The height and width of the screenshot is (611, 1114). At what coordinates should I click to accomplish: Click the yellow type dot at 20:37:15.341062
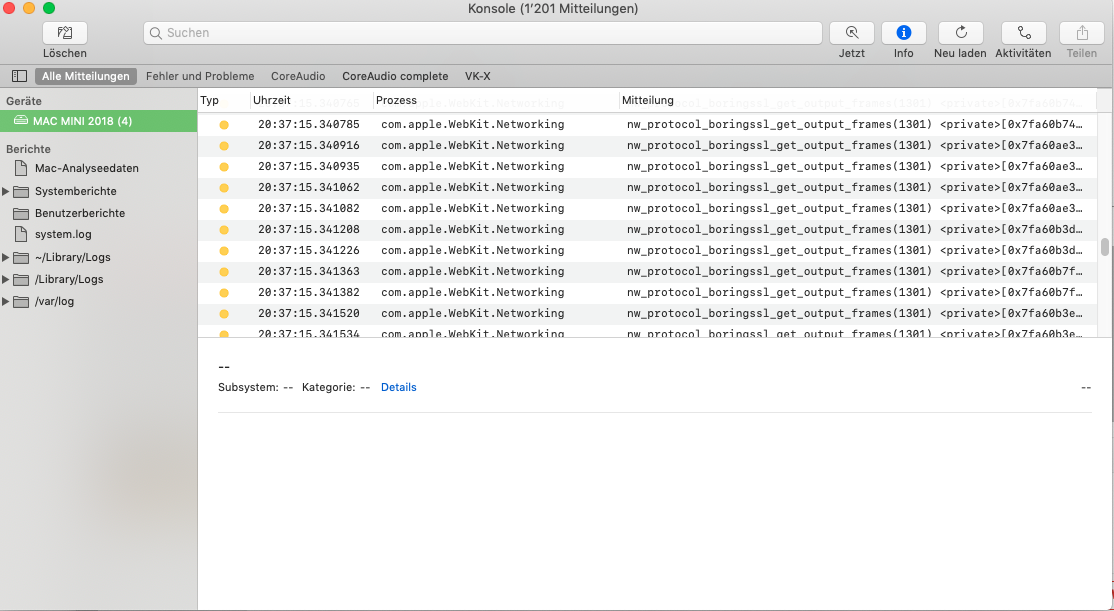[x=224, y=188]
